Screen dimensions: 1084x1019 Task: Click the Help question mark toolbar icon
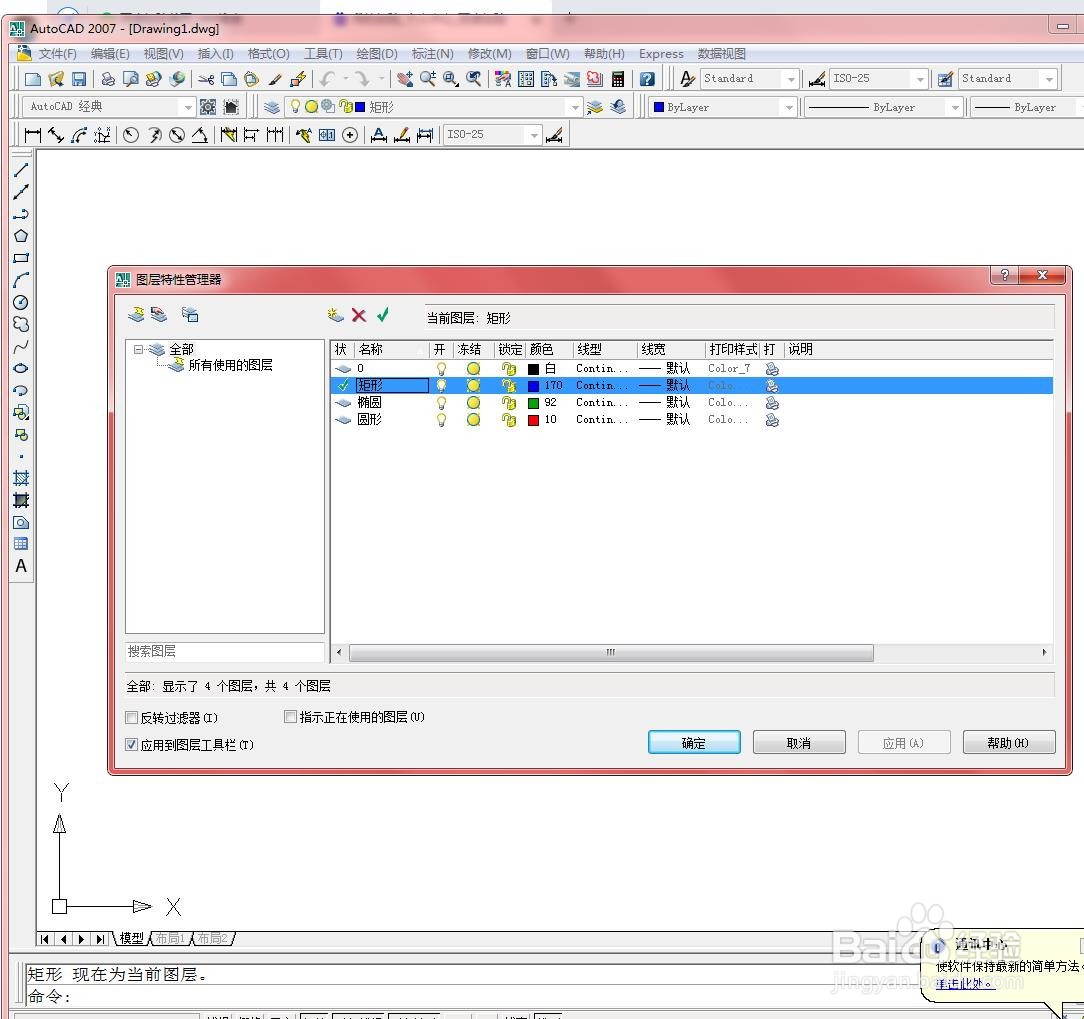tap(647, 79)
